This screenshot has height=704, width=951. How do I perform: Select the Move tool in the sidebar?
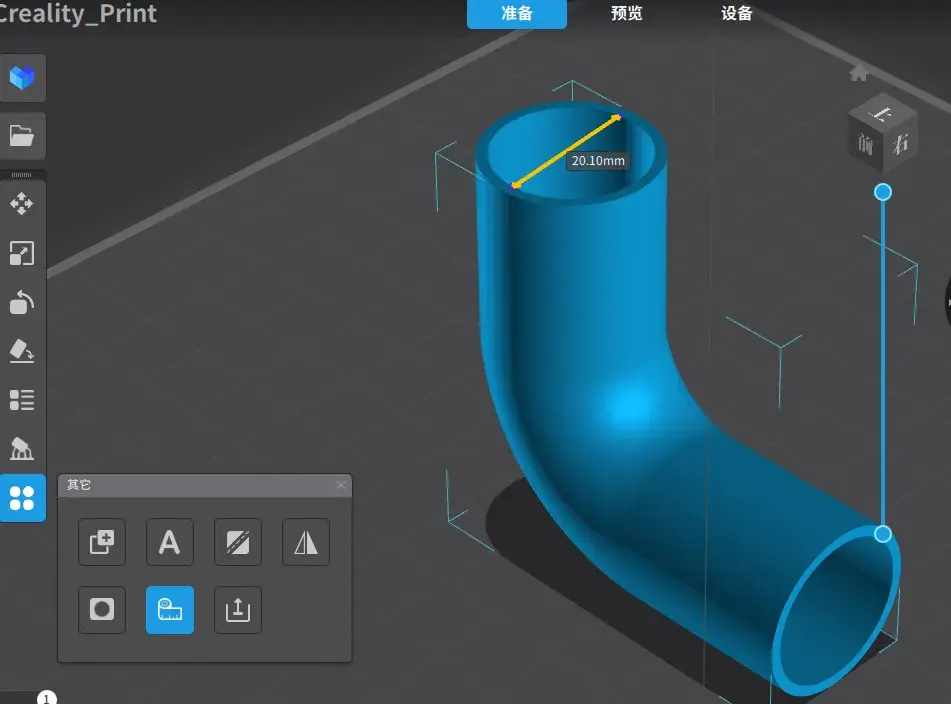(x=22, y=204)
